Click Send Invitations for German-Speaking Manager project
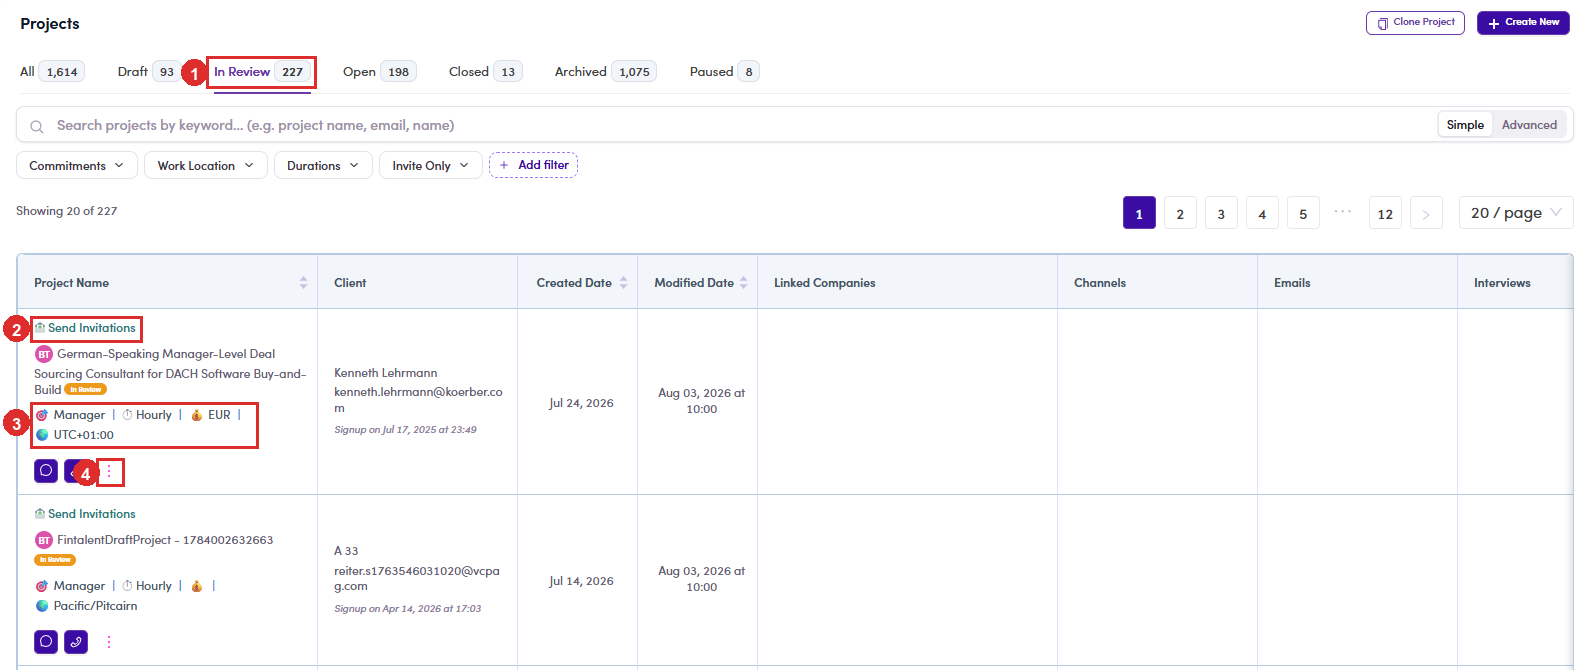Viewport: 1590px width, 670px height. pos(86,328)
